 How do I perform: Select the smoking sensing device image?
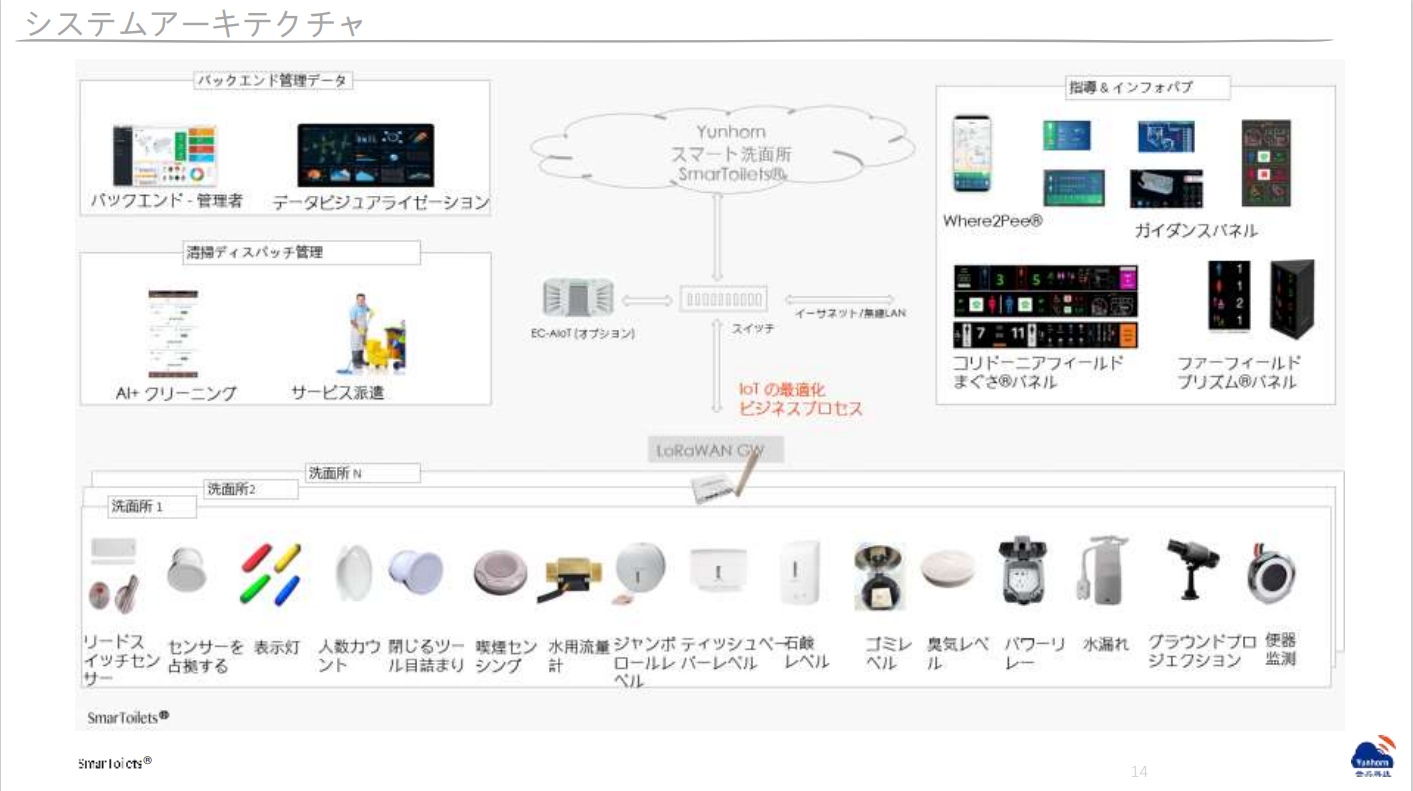501,573
